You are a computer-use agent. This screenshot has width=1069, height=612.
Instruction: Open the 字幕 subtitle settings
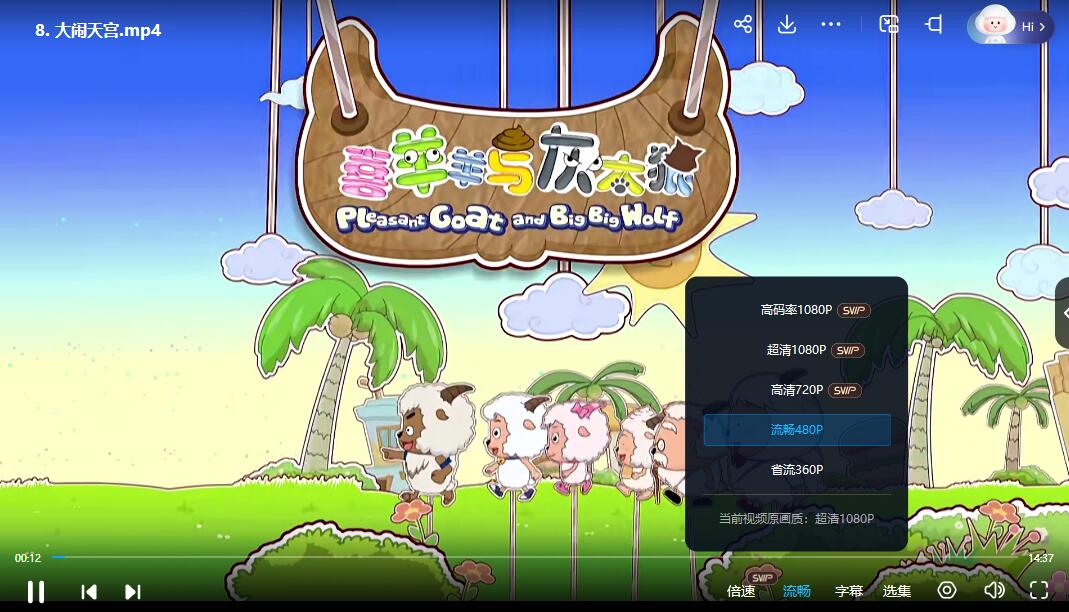[849, 591]
